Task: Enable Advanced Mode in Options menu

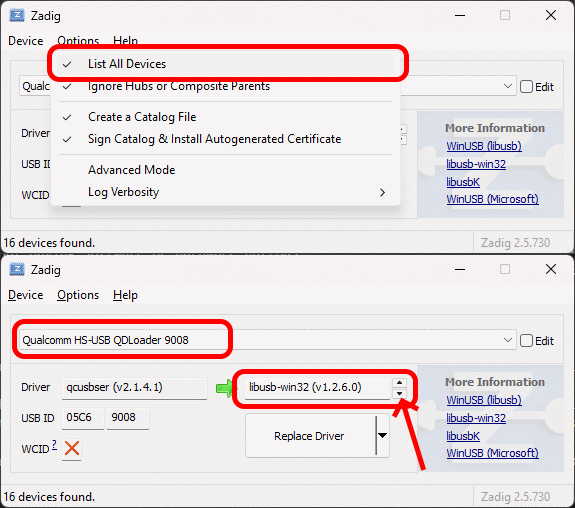Action: point(226,170)
